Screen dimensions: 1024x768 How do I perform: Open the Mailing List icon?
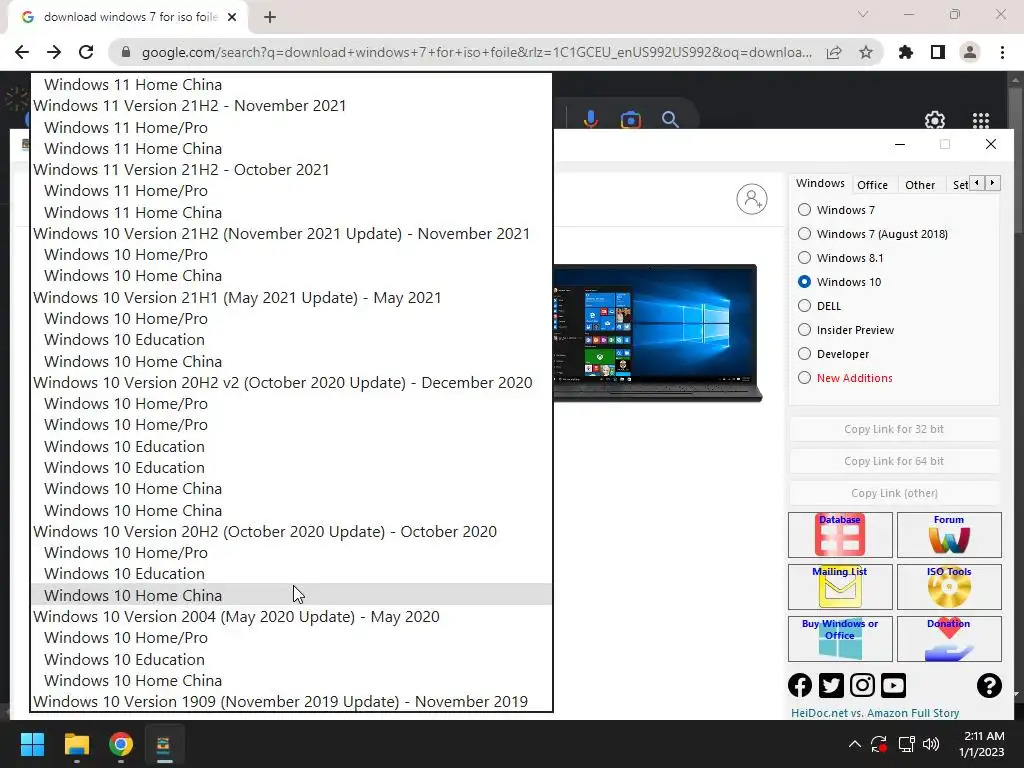point(840,586)
